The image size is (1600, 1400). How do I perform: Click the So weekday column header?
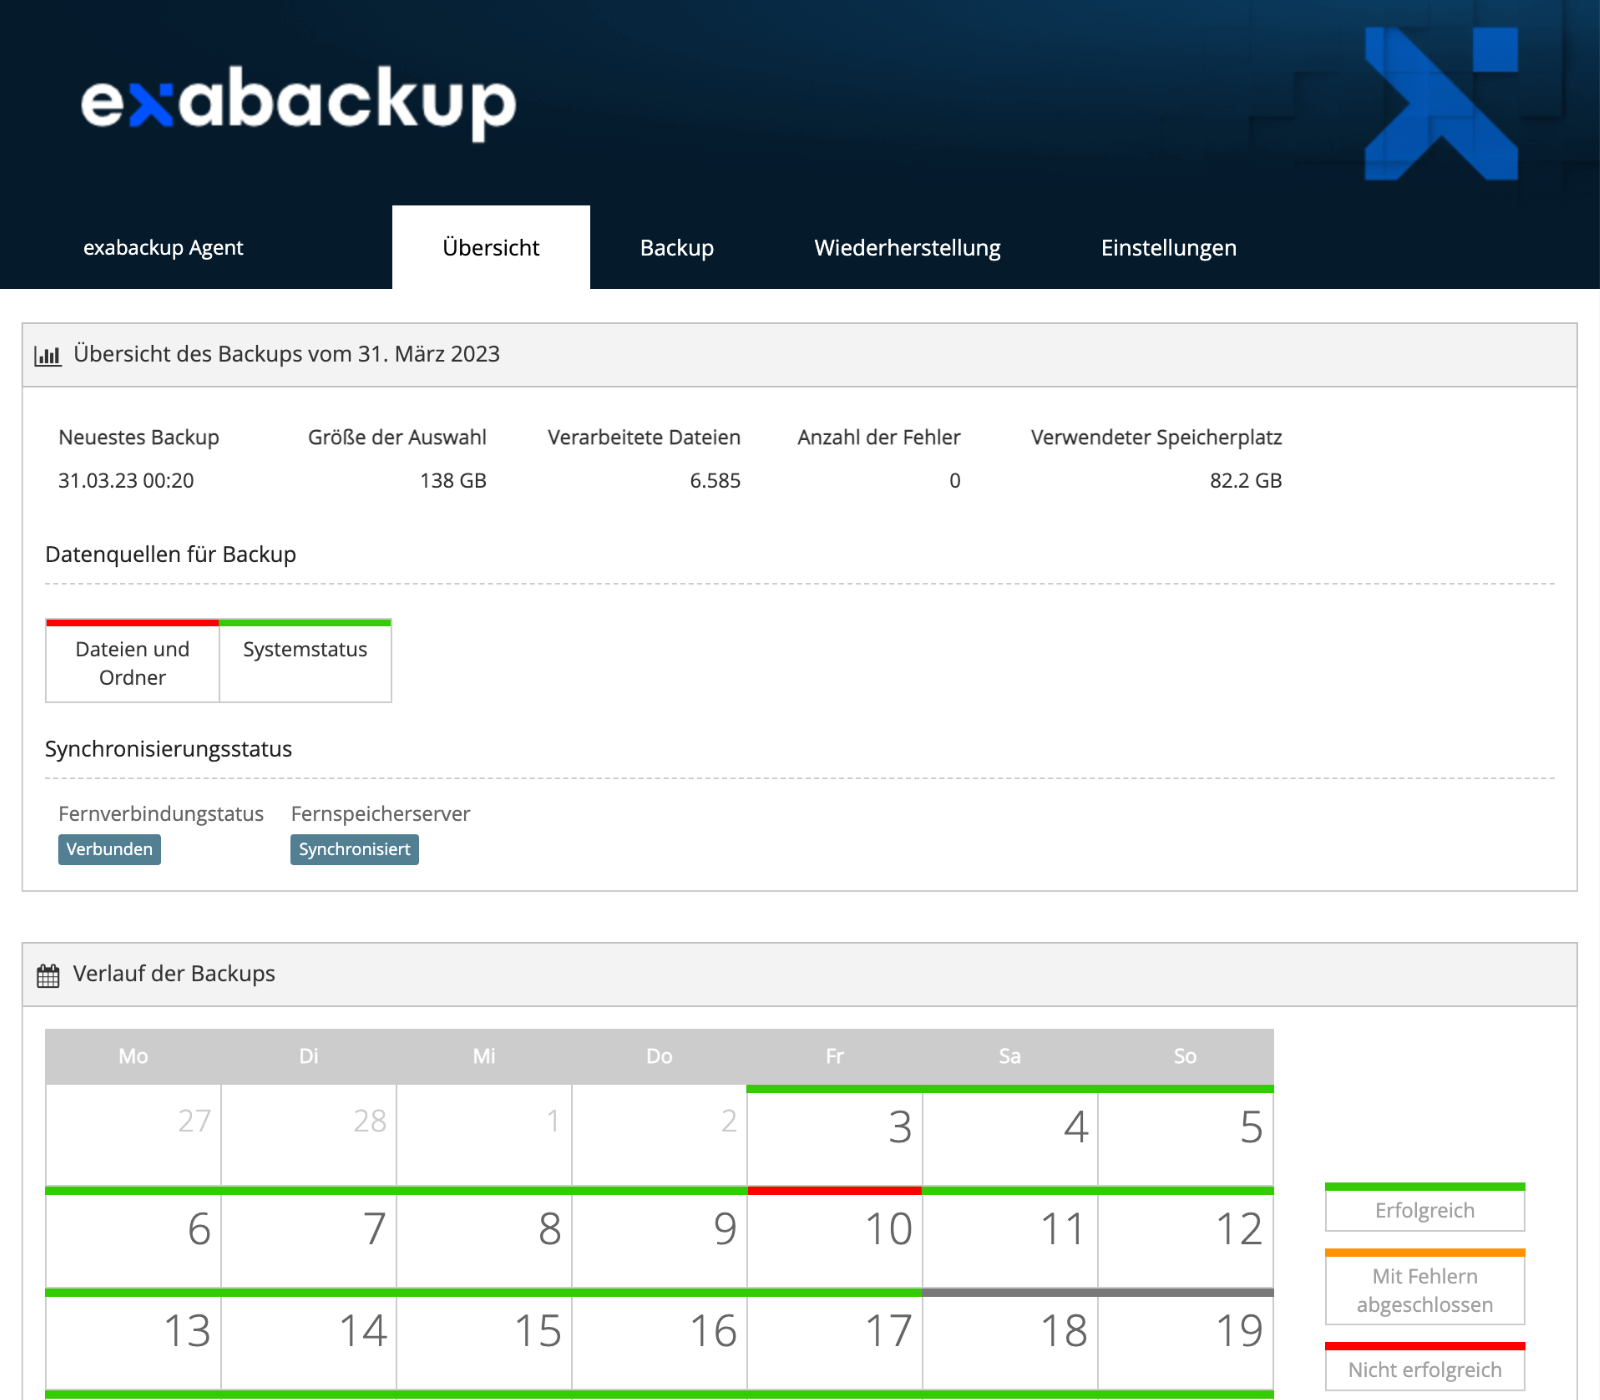pos(1186,1057)
